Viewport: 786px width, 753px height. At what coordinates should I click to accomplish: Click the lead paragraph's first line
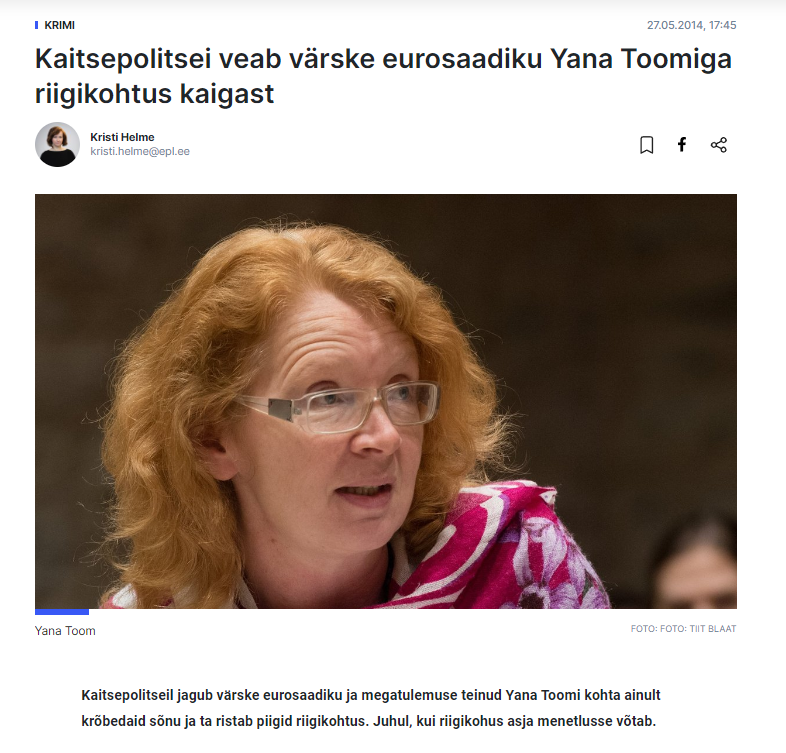click(x=371, y=695)
